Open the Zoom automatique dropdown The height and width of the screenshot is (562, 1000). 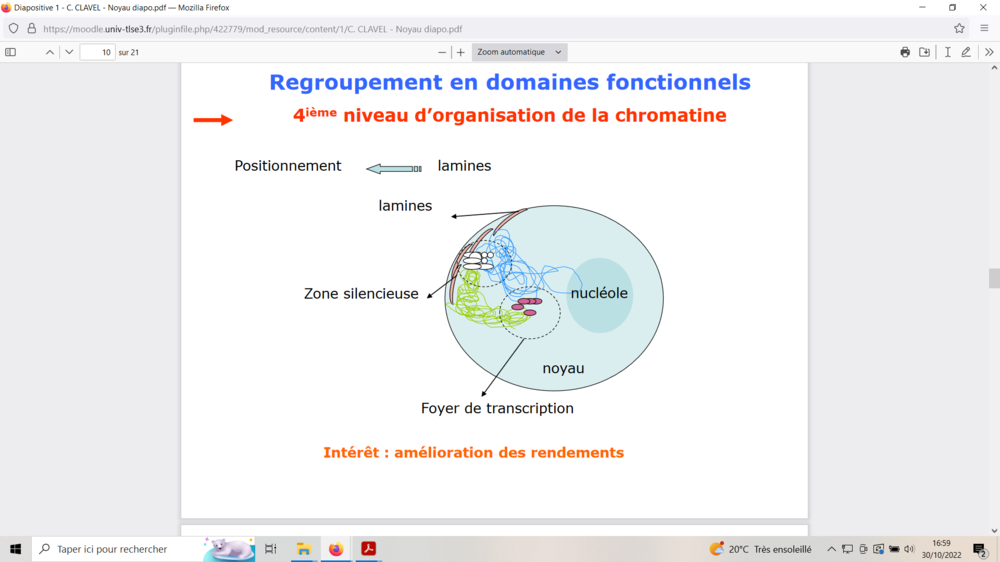pyautogui.click(x=519, y=52)
